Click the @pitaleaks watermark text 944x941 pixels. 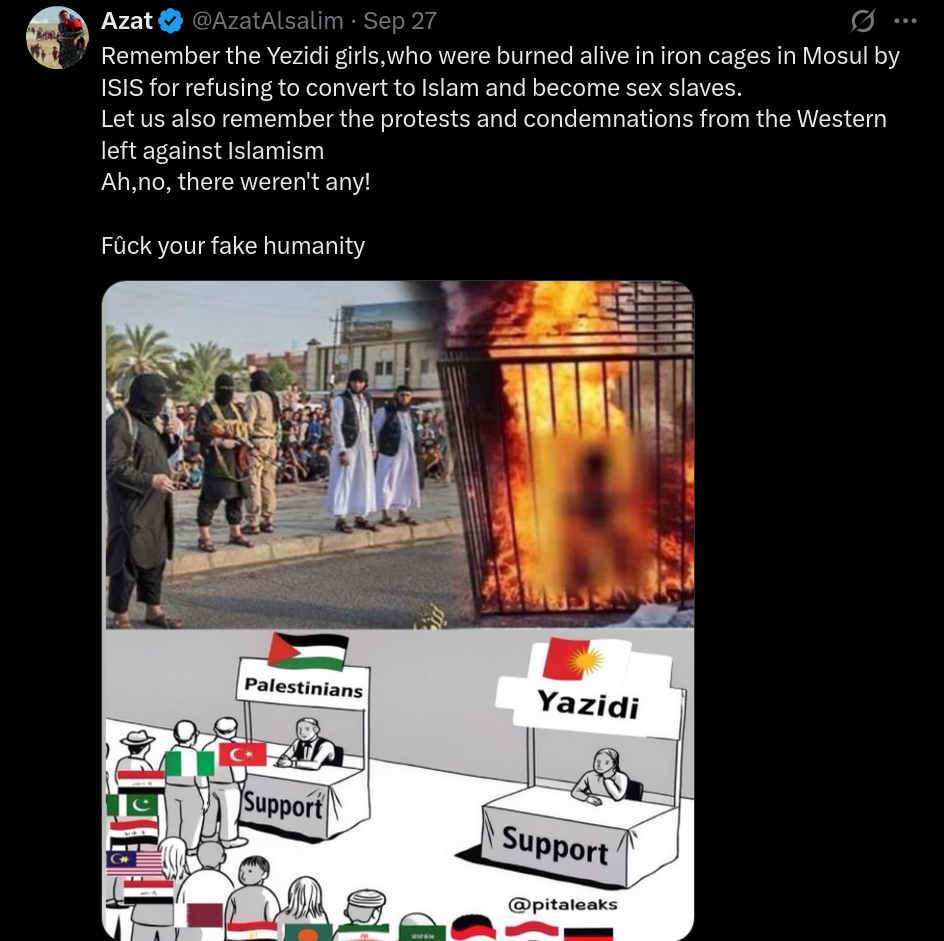(x=563, y=904)
